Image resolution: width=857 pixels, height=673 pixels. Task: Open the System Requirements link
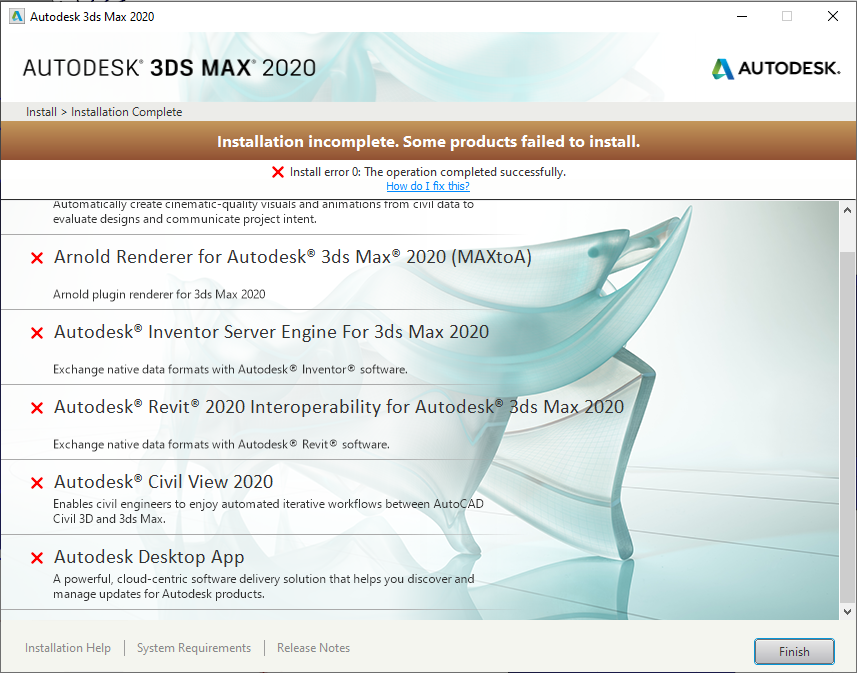tap(194, 648)
